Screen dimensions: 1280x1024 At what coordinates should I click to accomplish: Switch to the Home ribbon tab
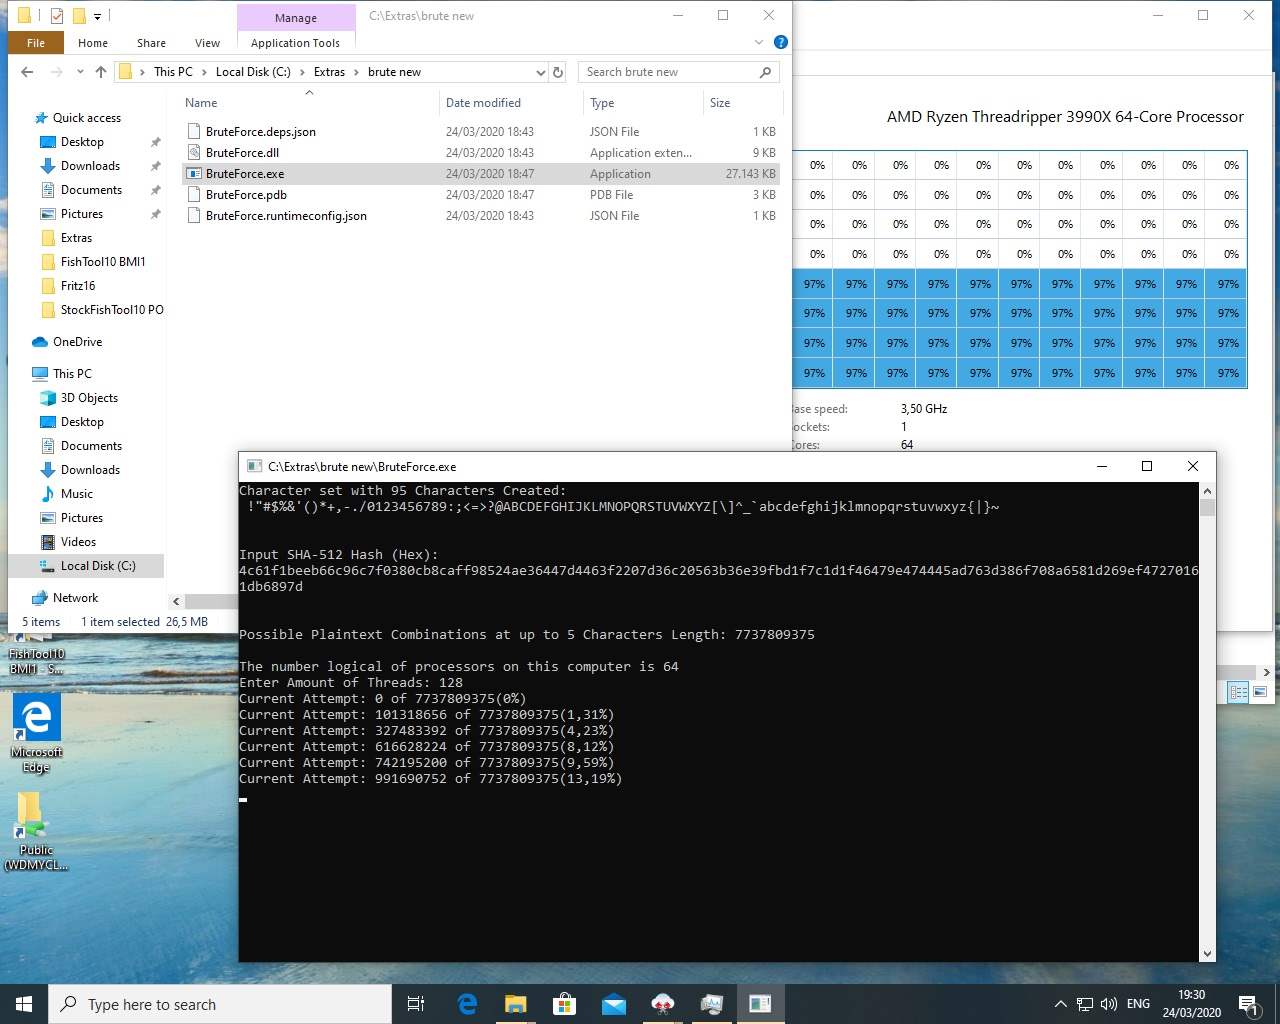(x=93, y=43)
